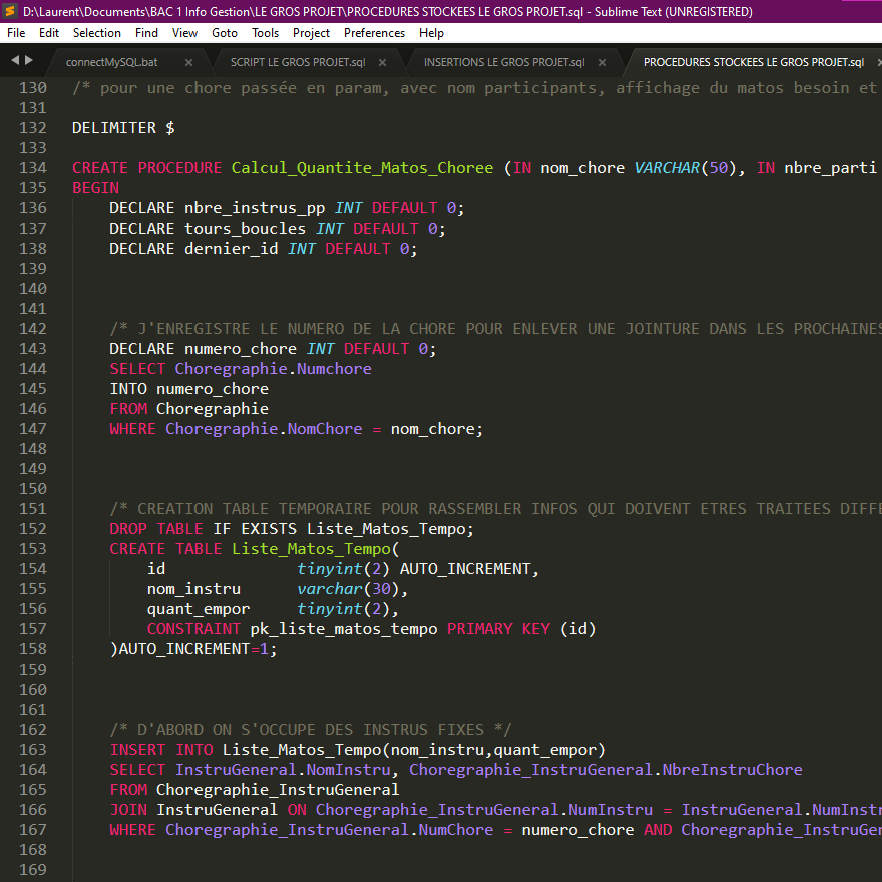Screen dimensions: 882x882
Task: Click line number 134 in the gutter
Action: coord(33,168)
